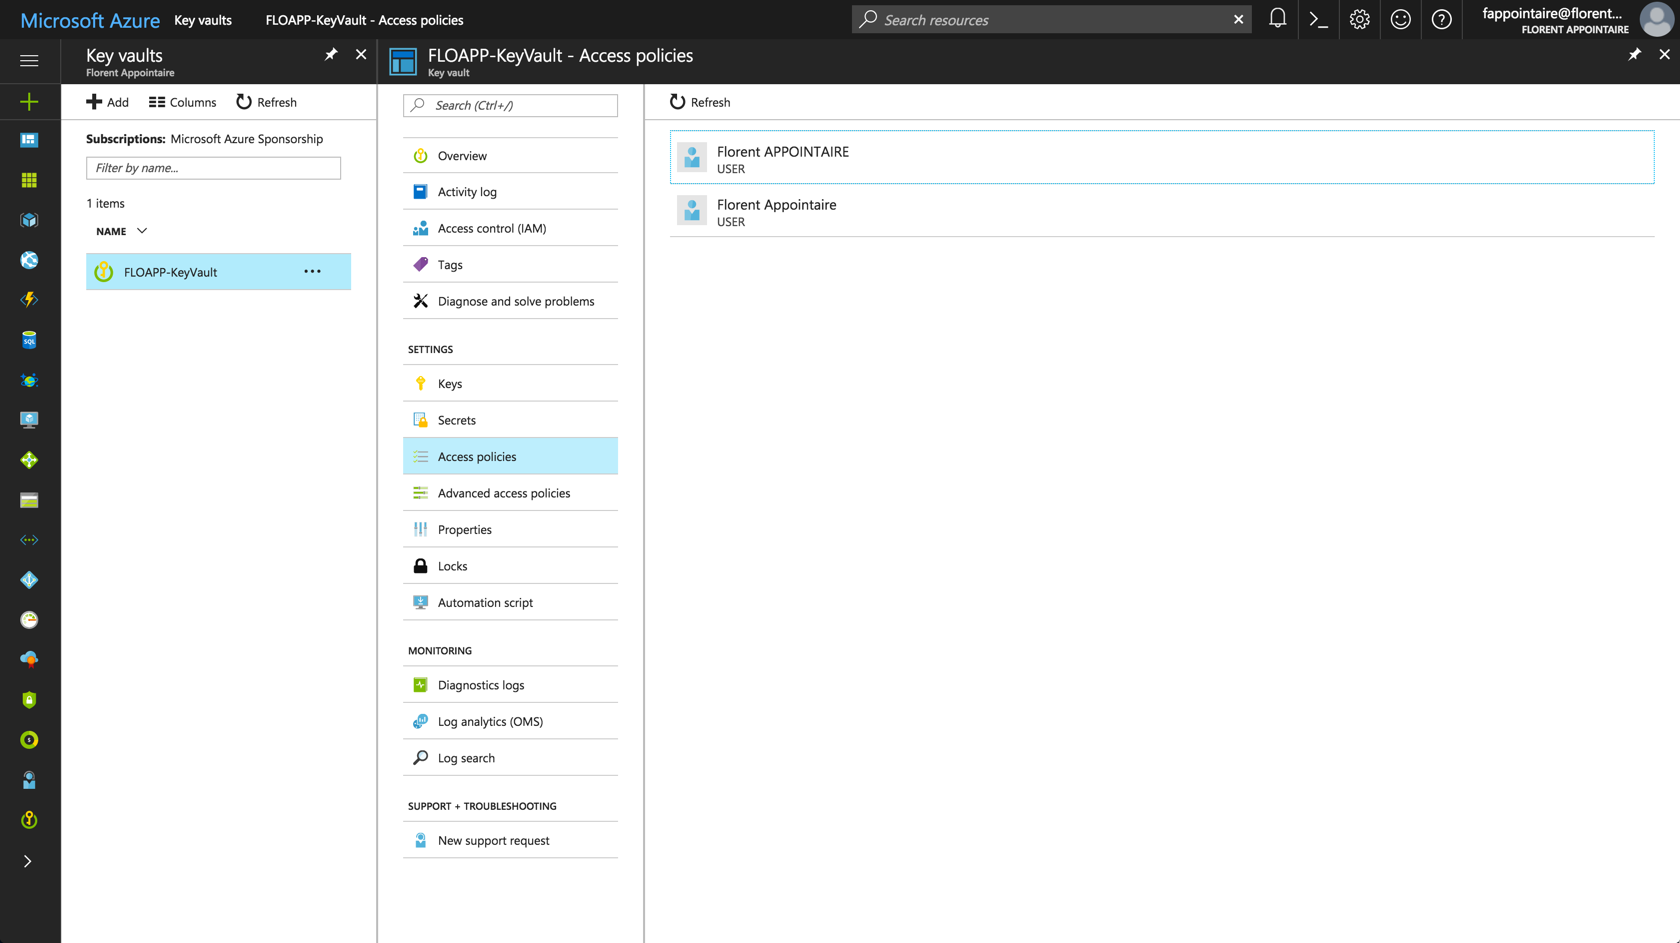Click the Microsoft Azure home link

pyautogui.click(x=90, y=20)
